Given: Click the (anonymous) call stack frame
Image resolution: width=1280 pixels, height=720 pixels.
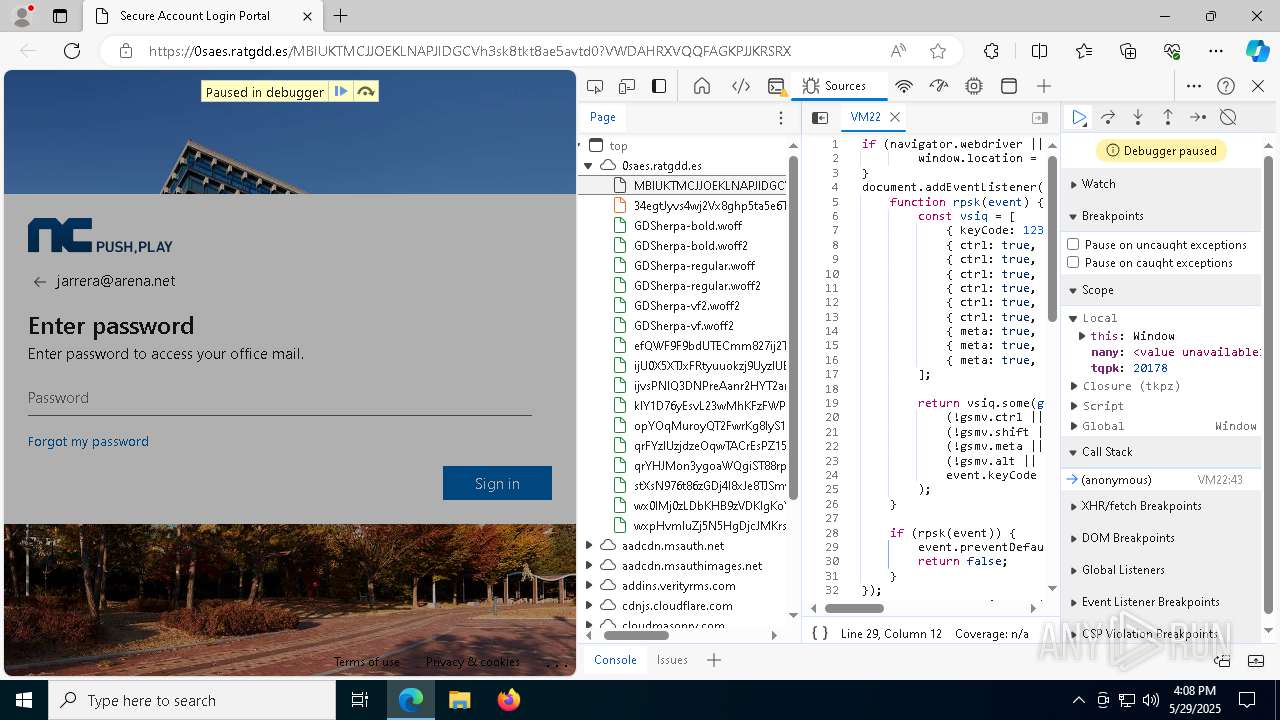Looking at the screenshot, I should (x=1161, y=480).
